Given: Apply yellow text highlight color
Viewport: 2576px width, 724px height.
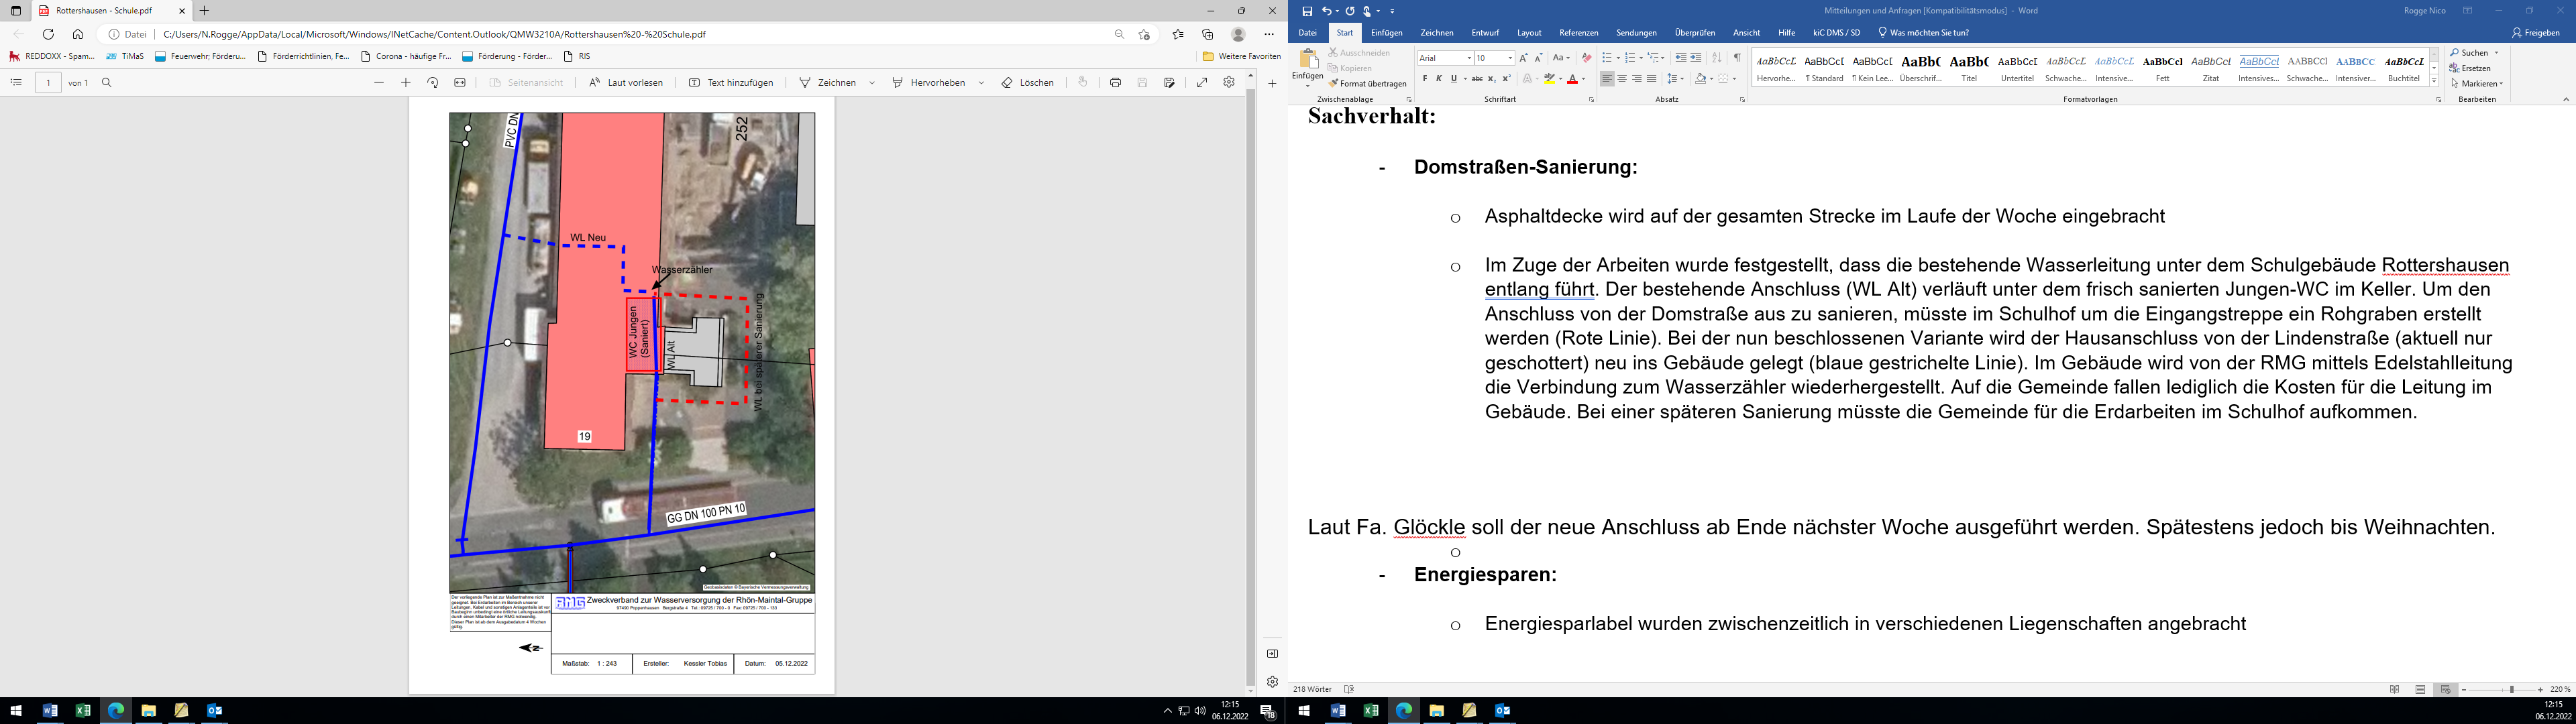Looking at the screenshot, I should (1549, 79).
